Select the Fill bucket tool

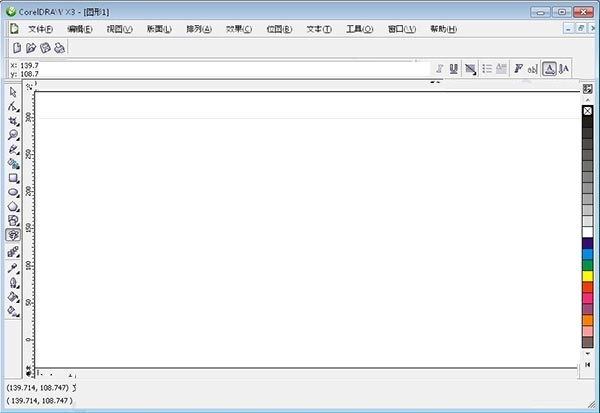(x=14, y=297)
